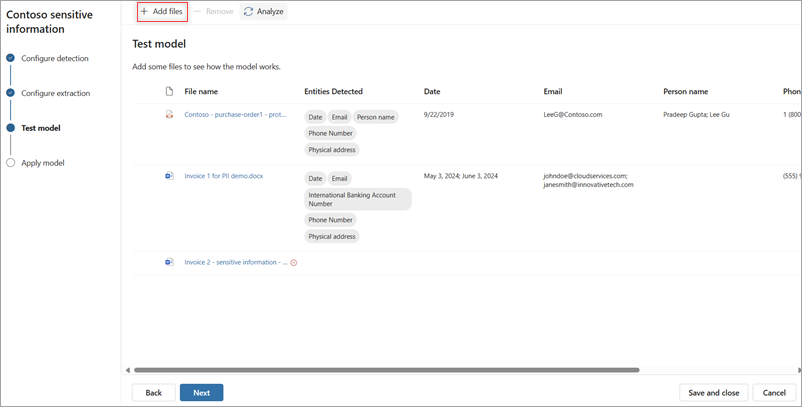Click the Date column header
This screenshot has height=407, width=802.
(x=432, y=92)
